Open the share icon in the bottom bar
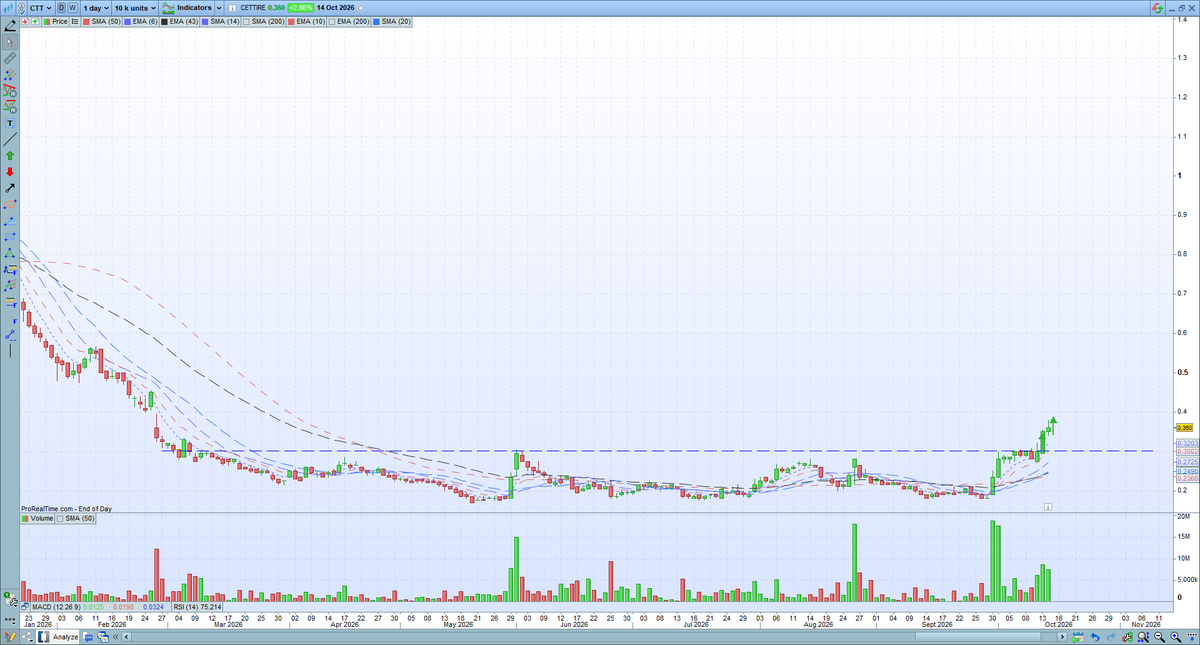 [x=27, y=637]
